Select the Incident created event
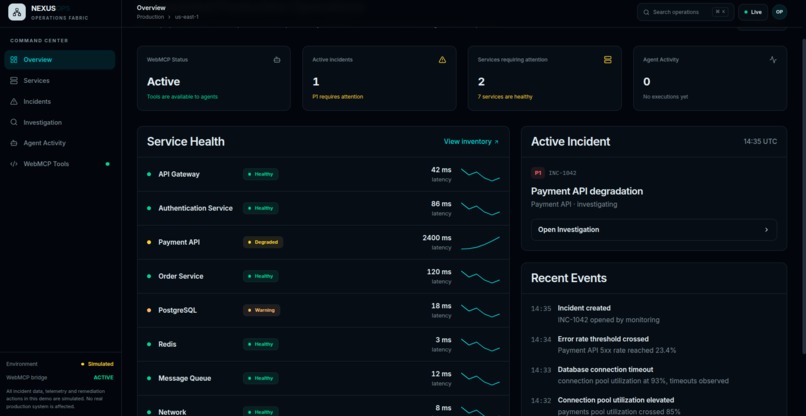806x416 pixels. (654, 314)
